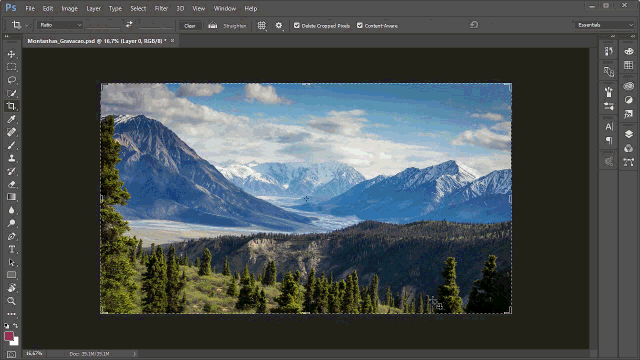Select the Quick Selection tool

click(x=11, y=93)
